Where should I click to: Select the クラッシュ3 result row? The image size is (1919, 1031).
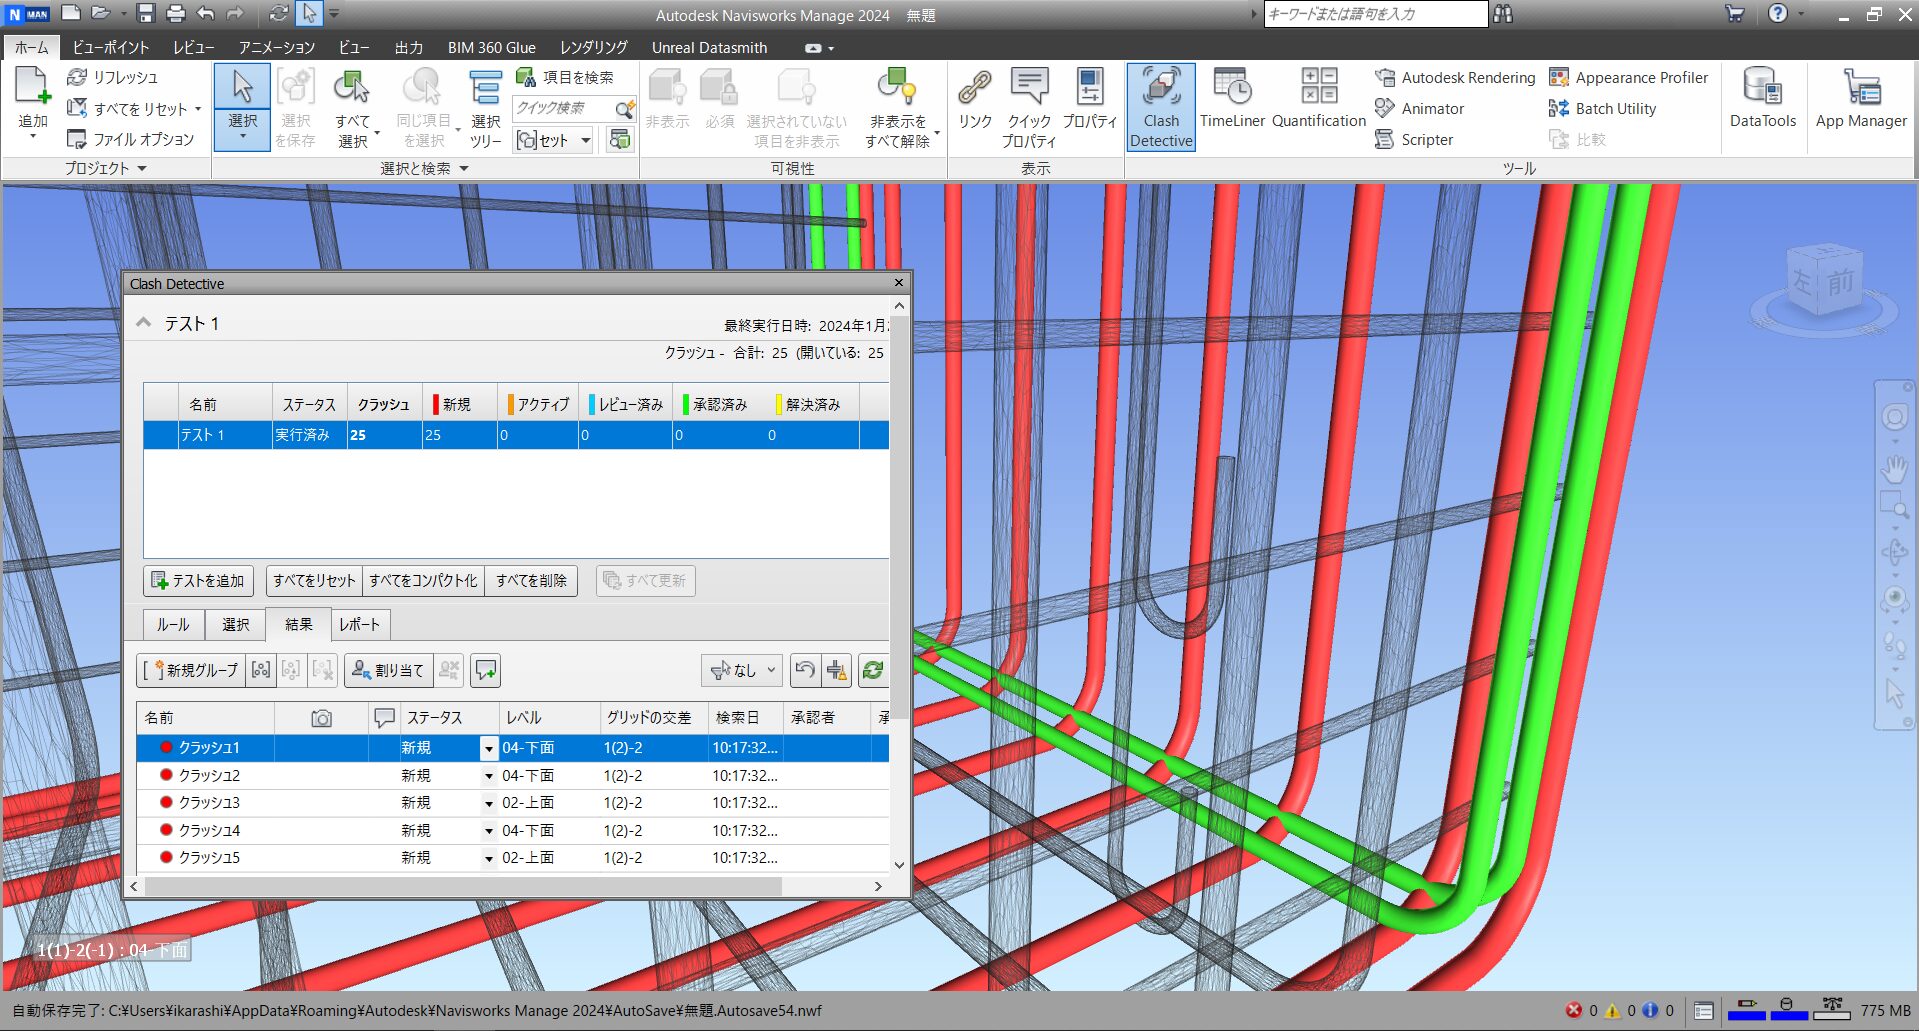(x=512, y=803)
